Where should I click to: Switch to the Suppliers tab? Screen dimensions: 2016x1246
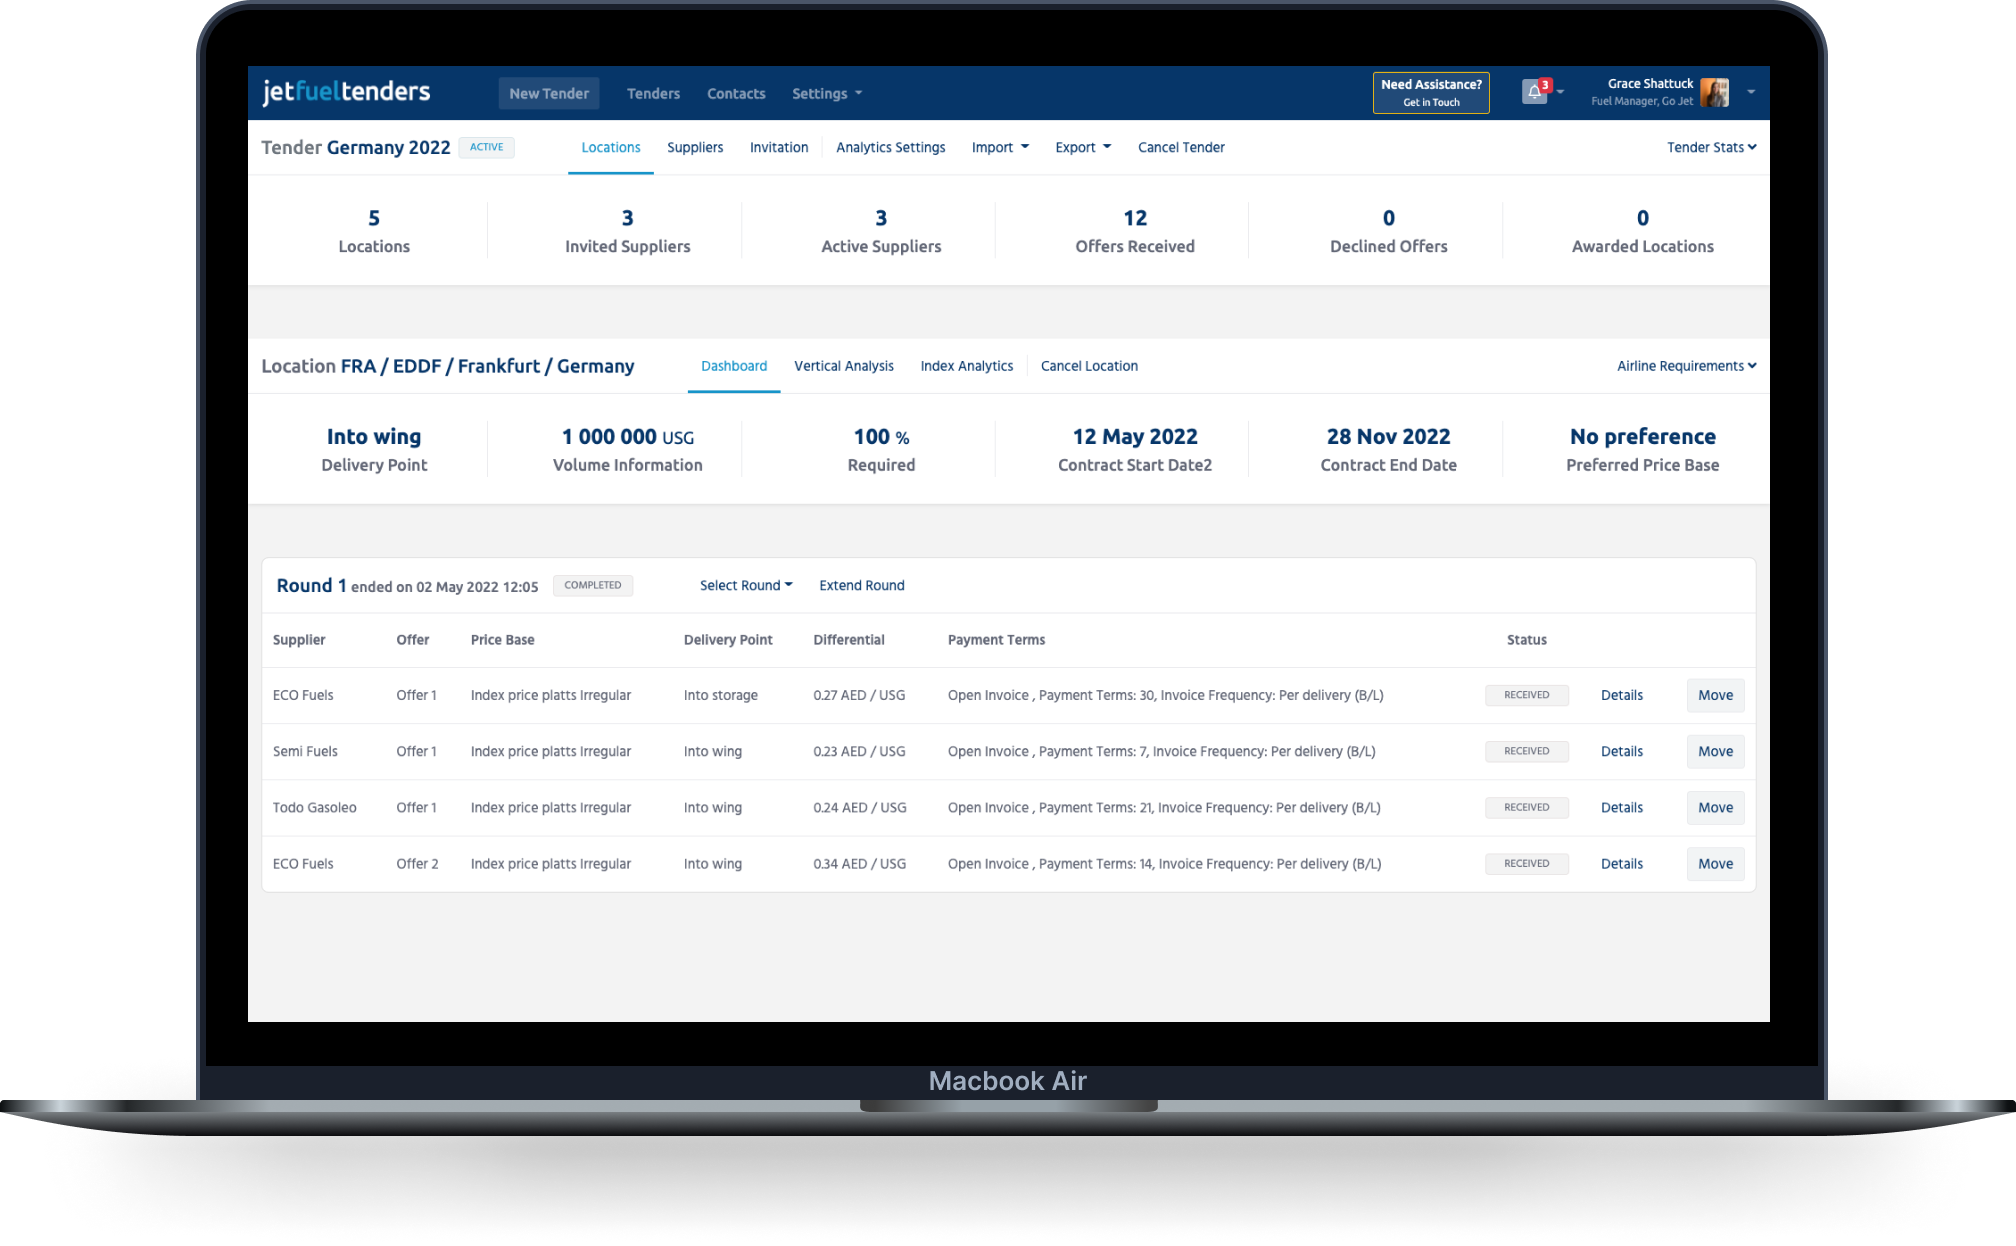pos(695,147)
